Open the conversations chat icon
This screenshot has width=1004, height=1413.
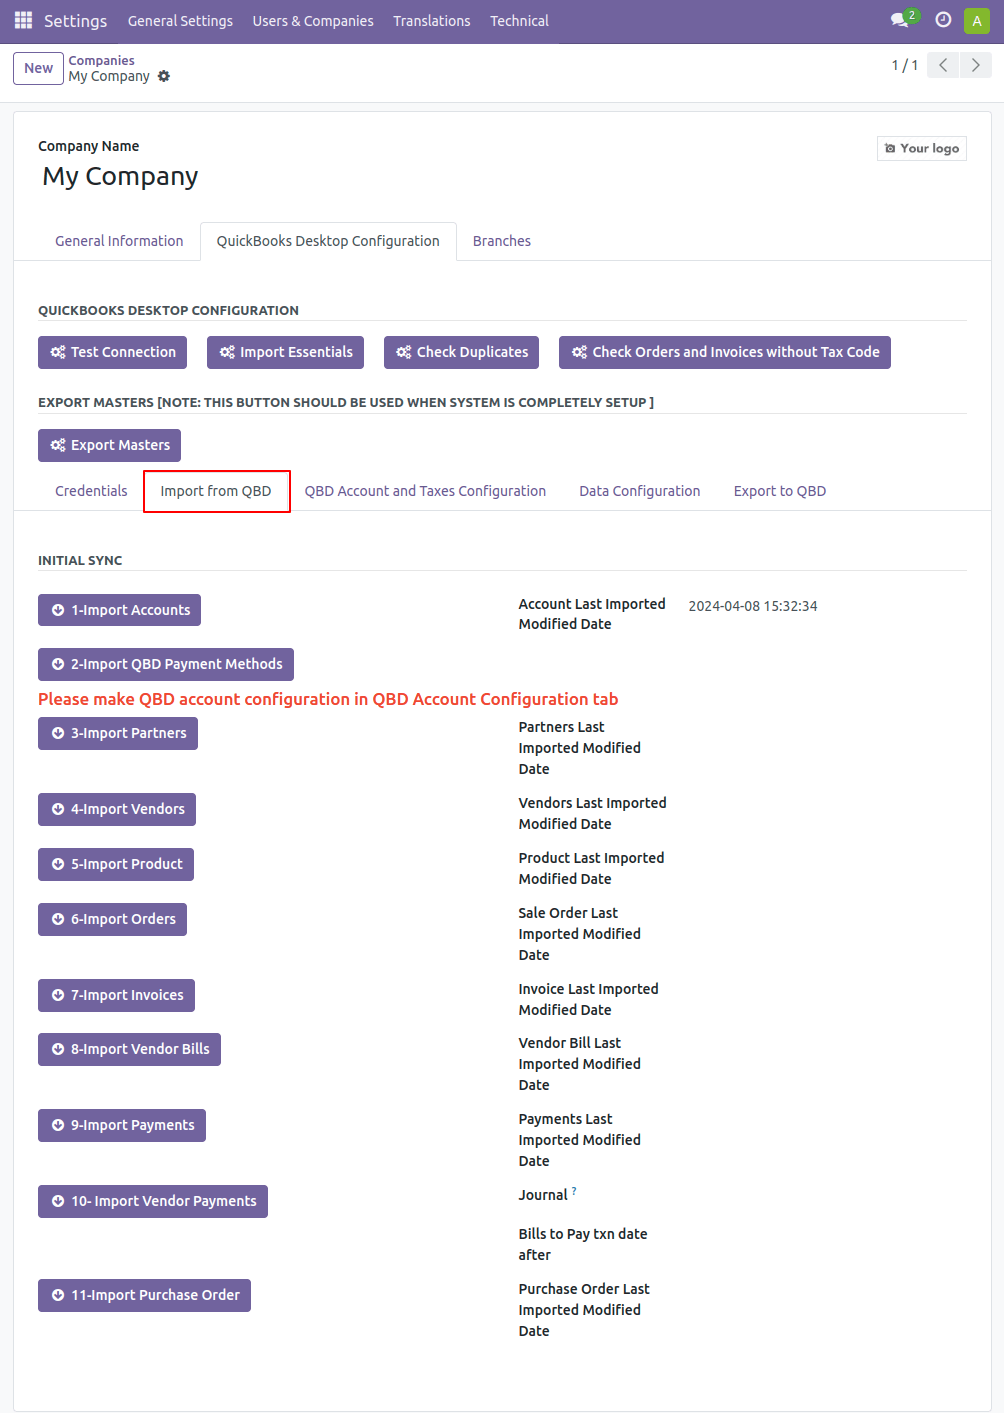coord(901,20)
